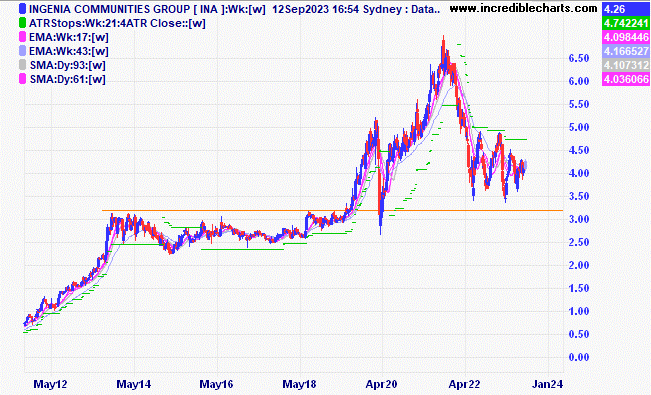Click the 3.00 price axis label

pos(579,219)
